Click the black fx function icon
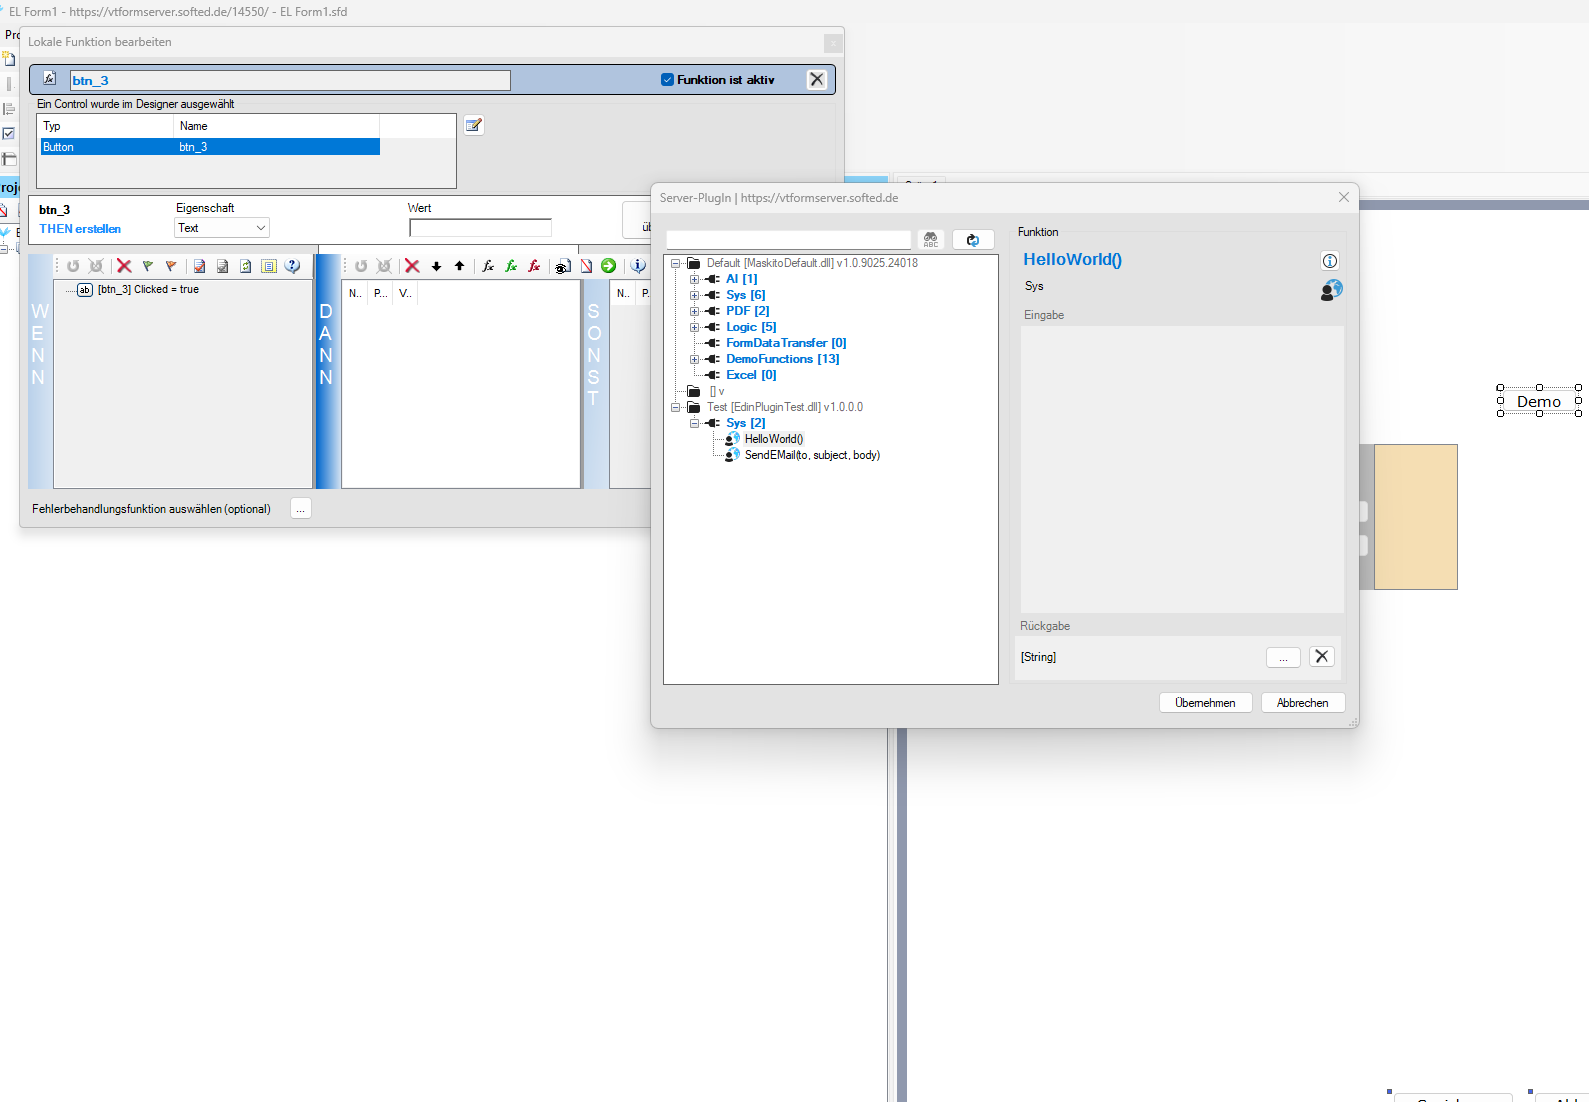Image resolution: width=1589 pixels, height=1102 pixels. [x=488, y=266]
